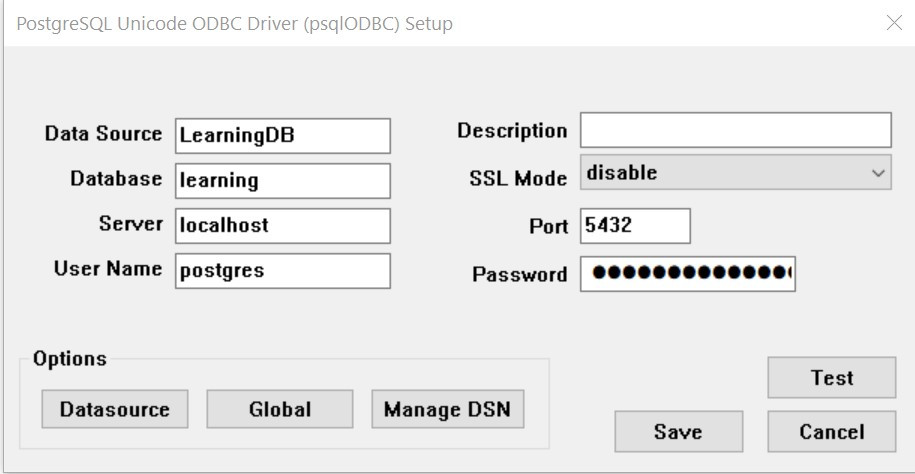Open the Datasource options button
This screenshot has width=915, height=474.
pos(114,409)
